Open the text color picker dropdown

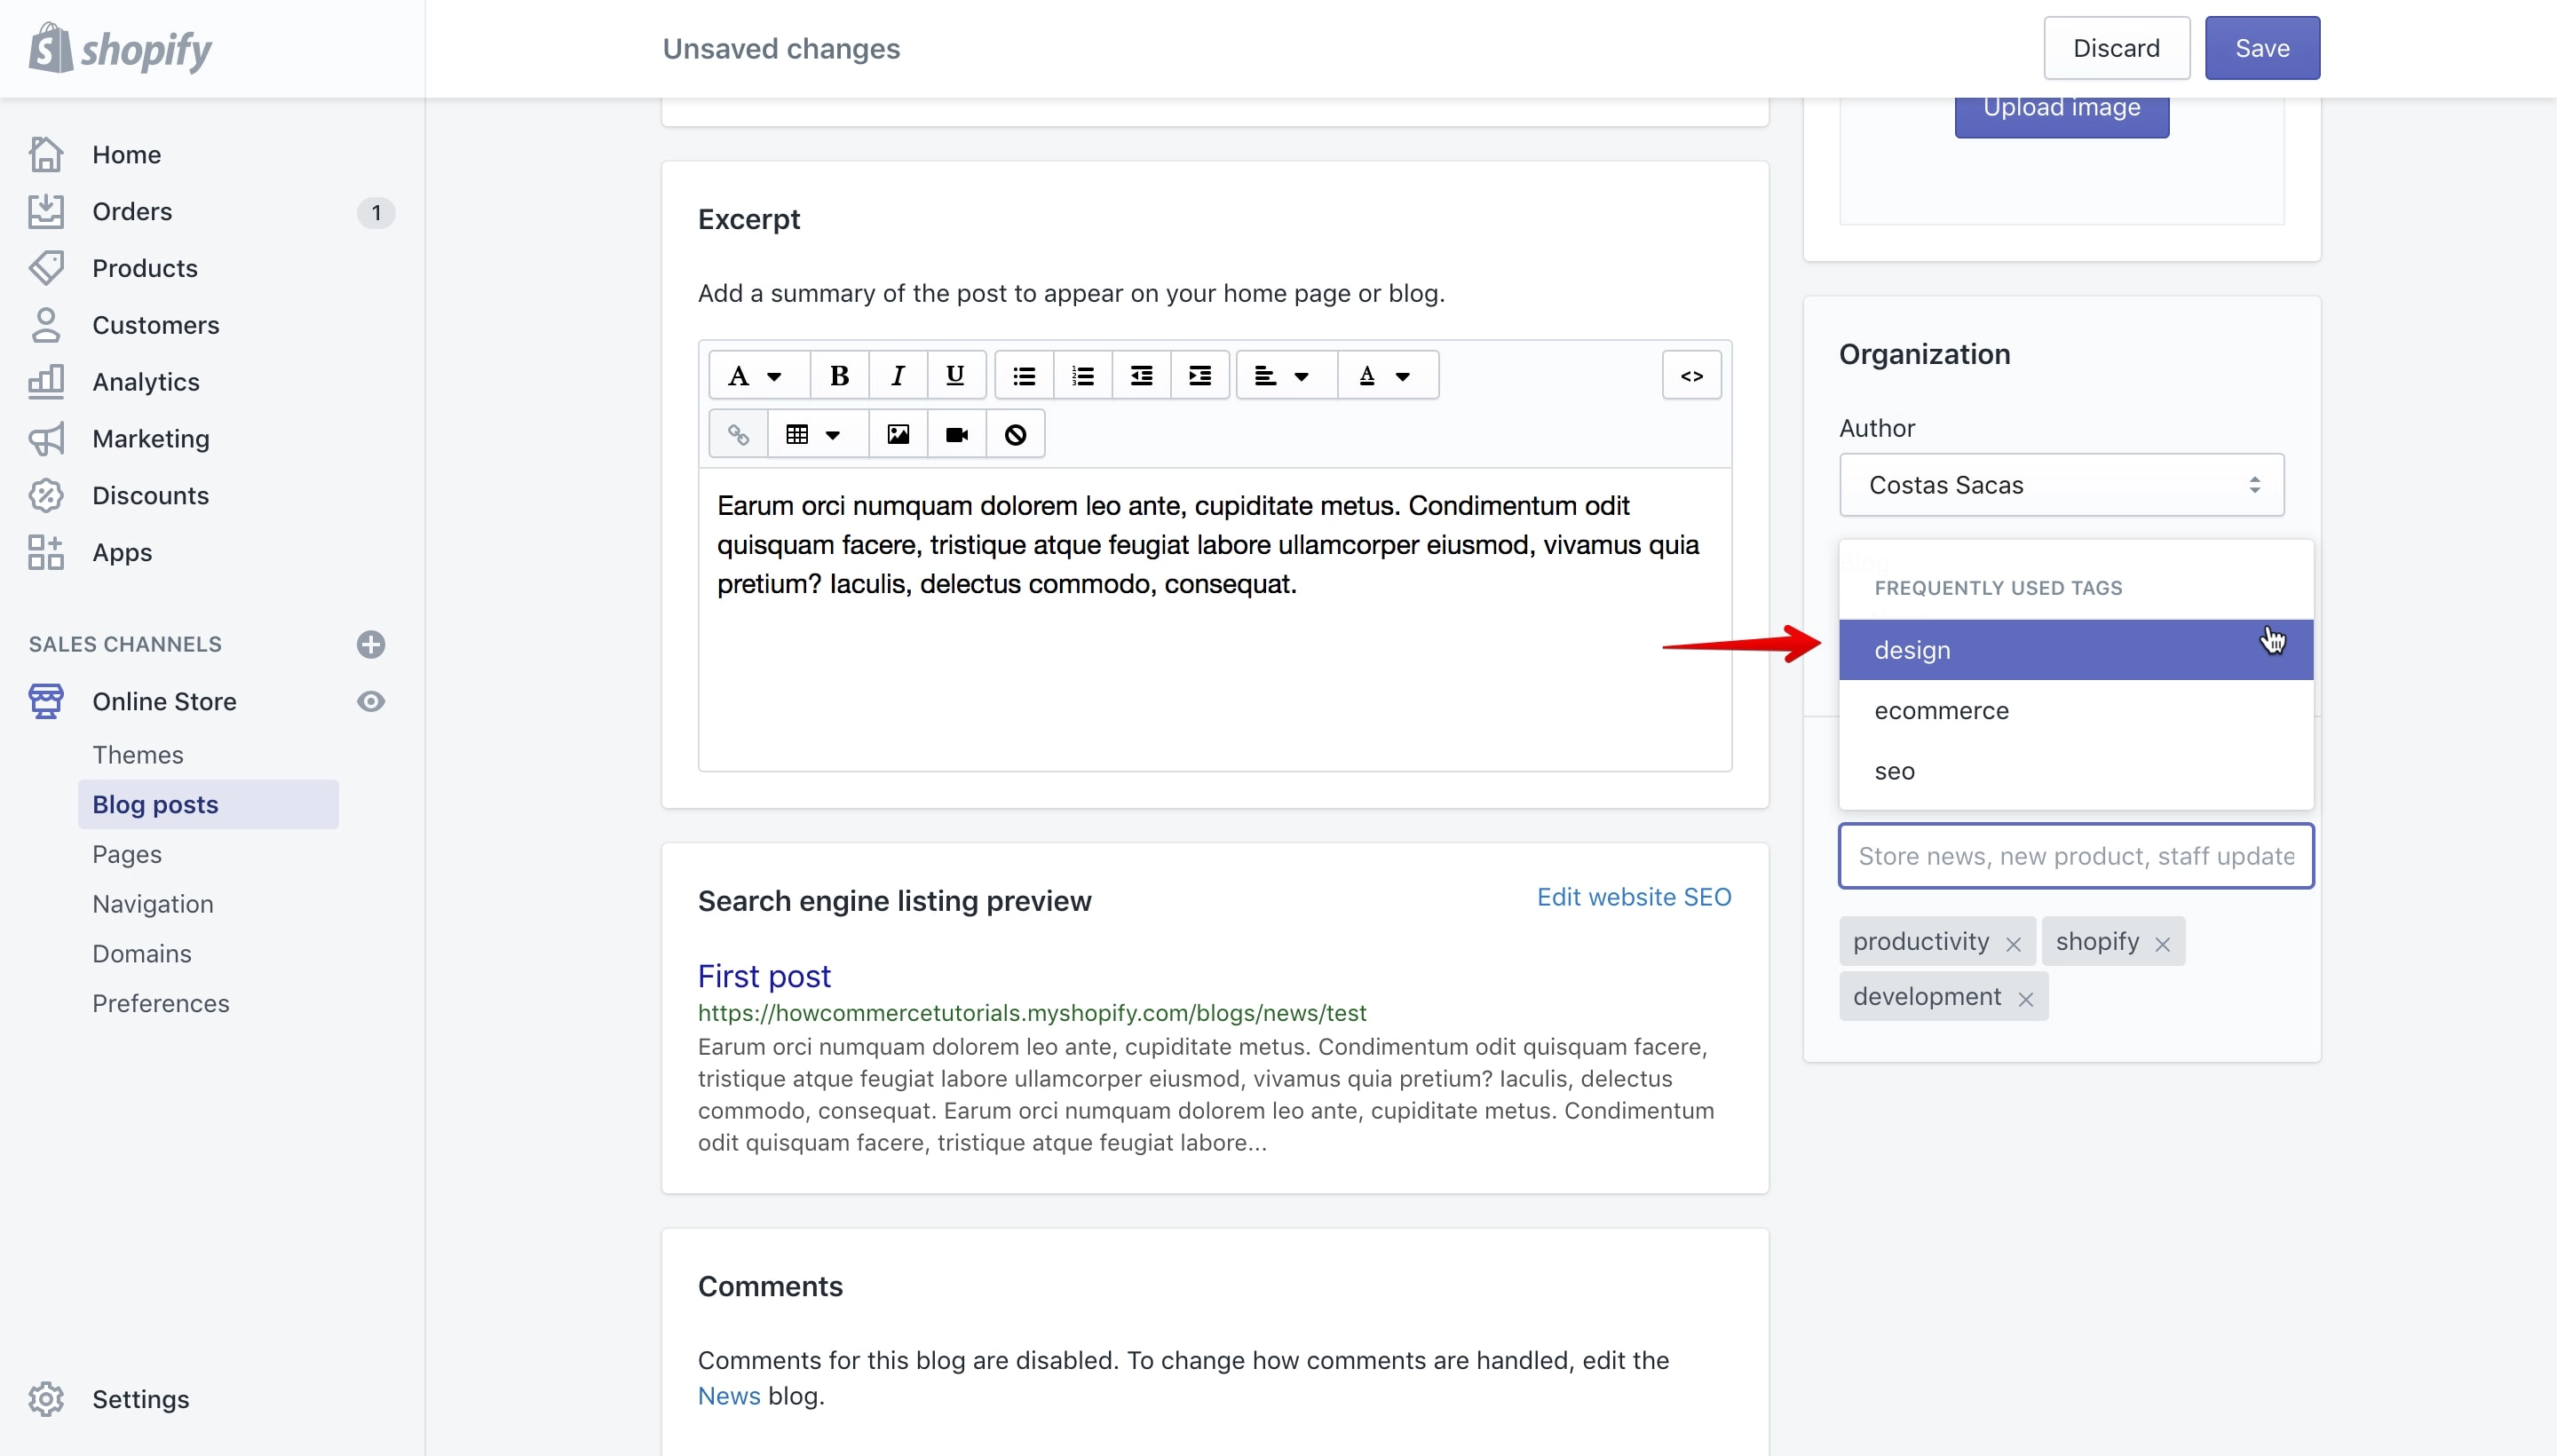(x=1388, y=376)
